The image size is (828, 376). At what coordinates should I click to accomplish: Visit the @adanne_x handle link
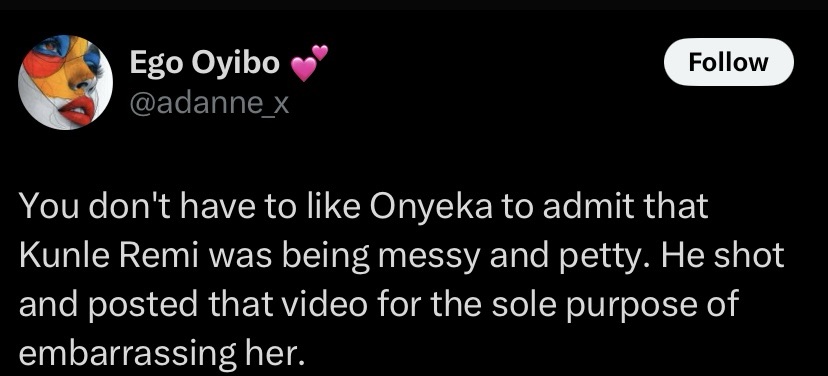pos(209,104)
